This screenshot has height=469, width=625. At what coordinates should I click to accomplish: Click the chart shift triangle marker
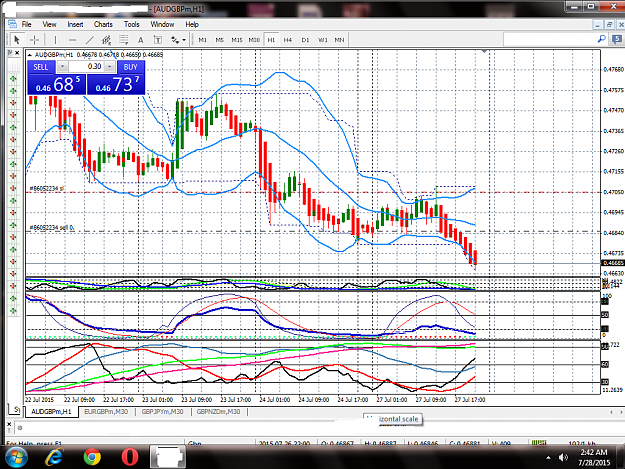484,51
